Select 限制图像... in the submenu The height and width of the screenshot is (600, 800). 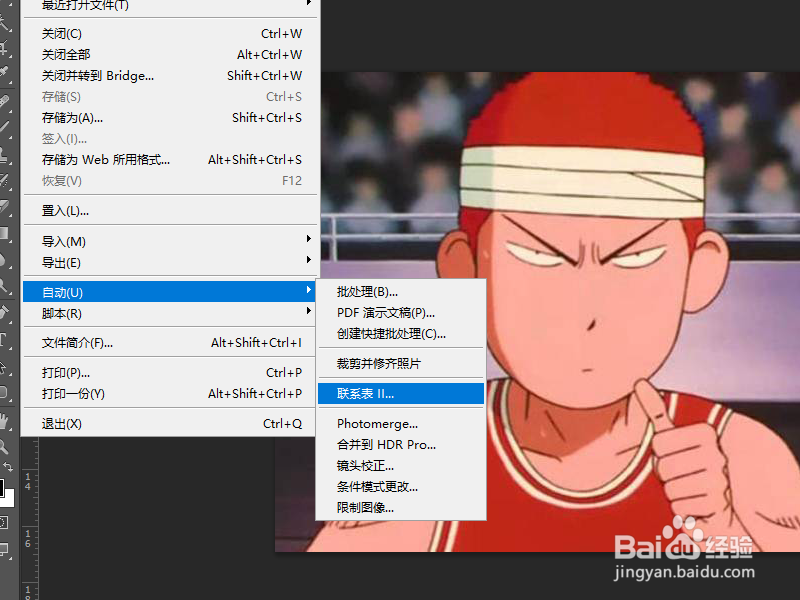[x=401, y=507]
